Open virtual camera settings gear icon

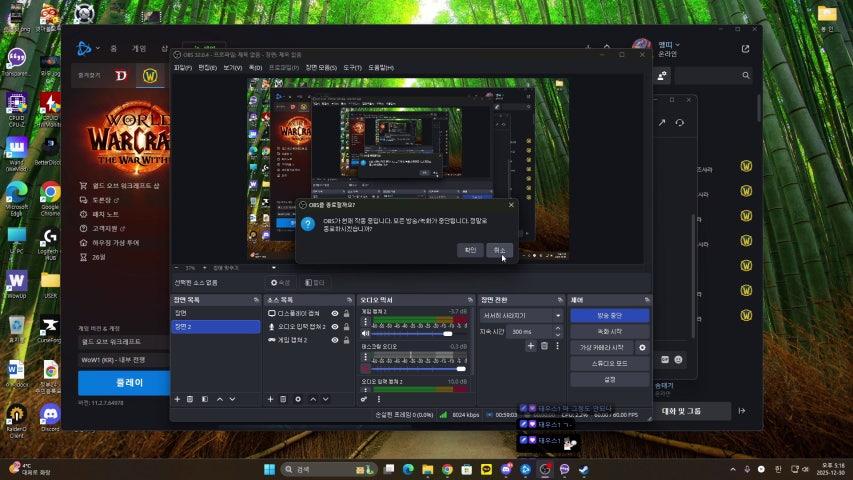click(642, 347)
